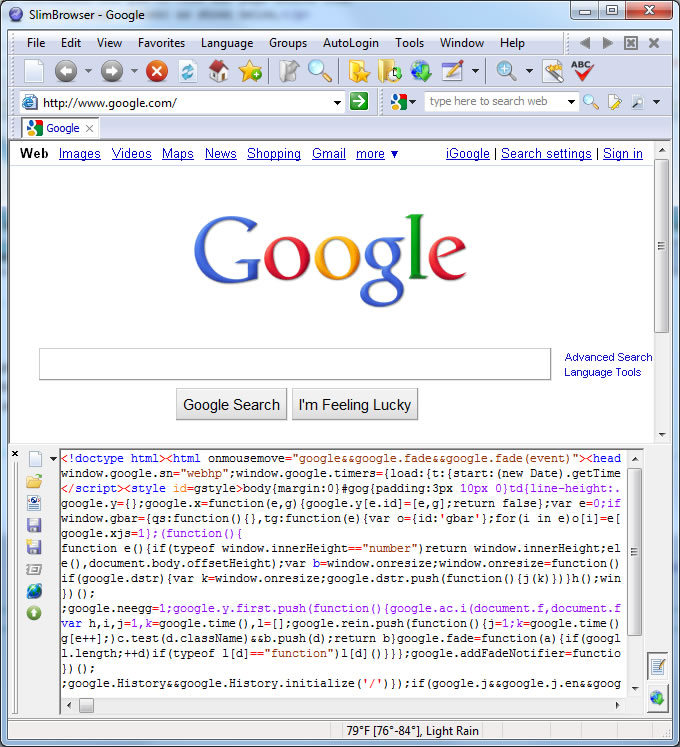Click the source panel horizontal scrollbar thumb
The width and height of the screenshot is (680, 747).
86,705
